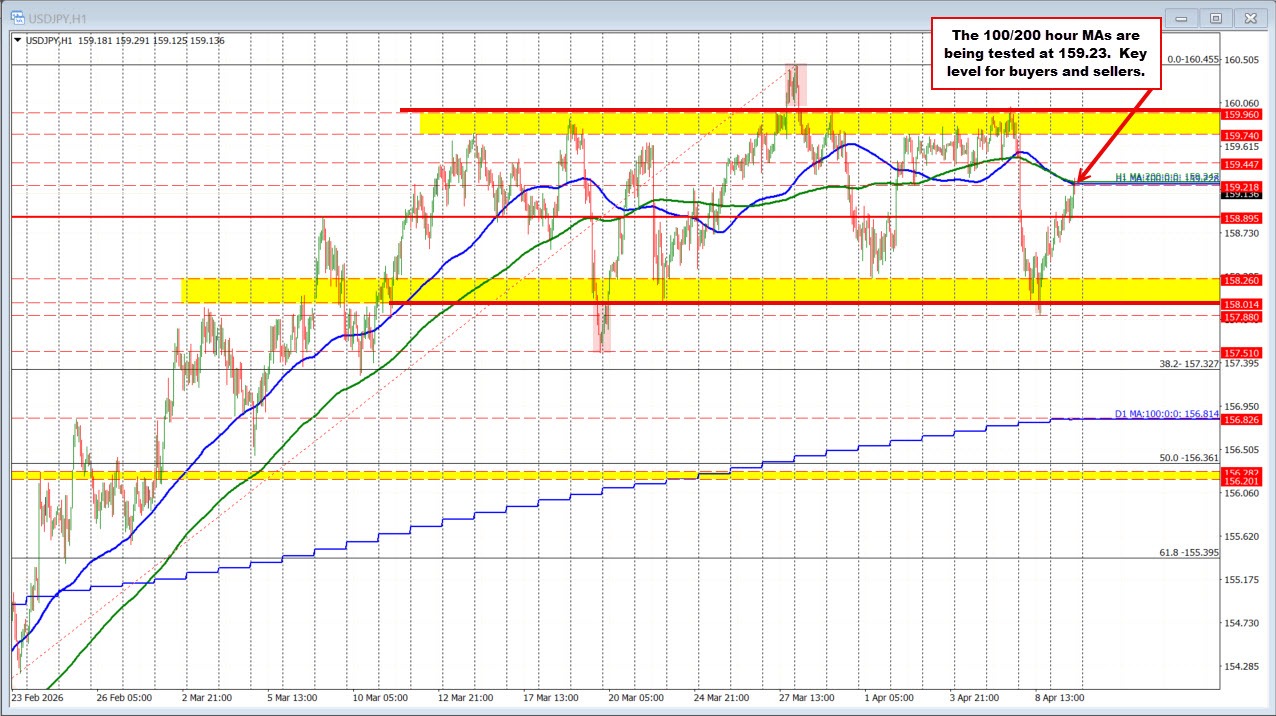The height and width of the screenshot is (716, 1276).
Task: Click the 0.0-160.455 Fibonacci retracement label
Action: pyautogui.click(x=1190, y=58)
